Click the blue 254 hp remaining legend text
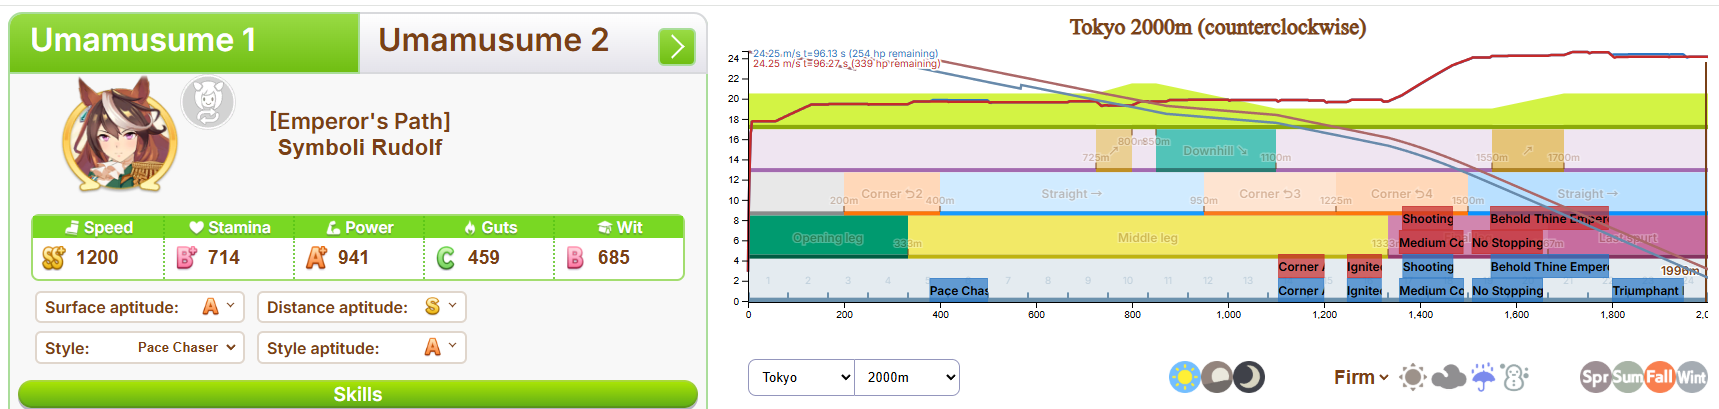Screen dimensions: 1719x409 (x=845, y=54)
